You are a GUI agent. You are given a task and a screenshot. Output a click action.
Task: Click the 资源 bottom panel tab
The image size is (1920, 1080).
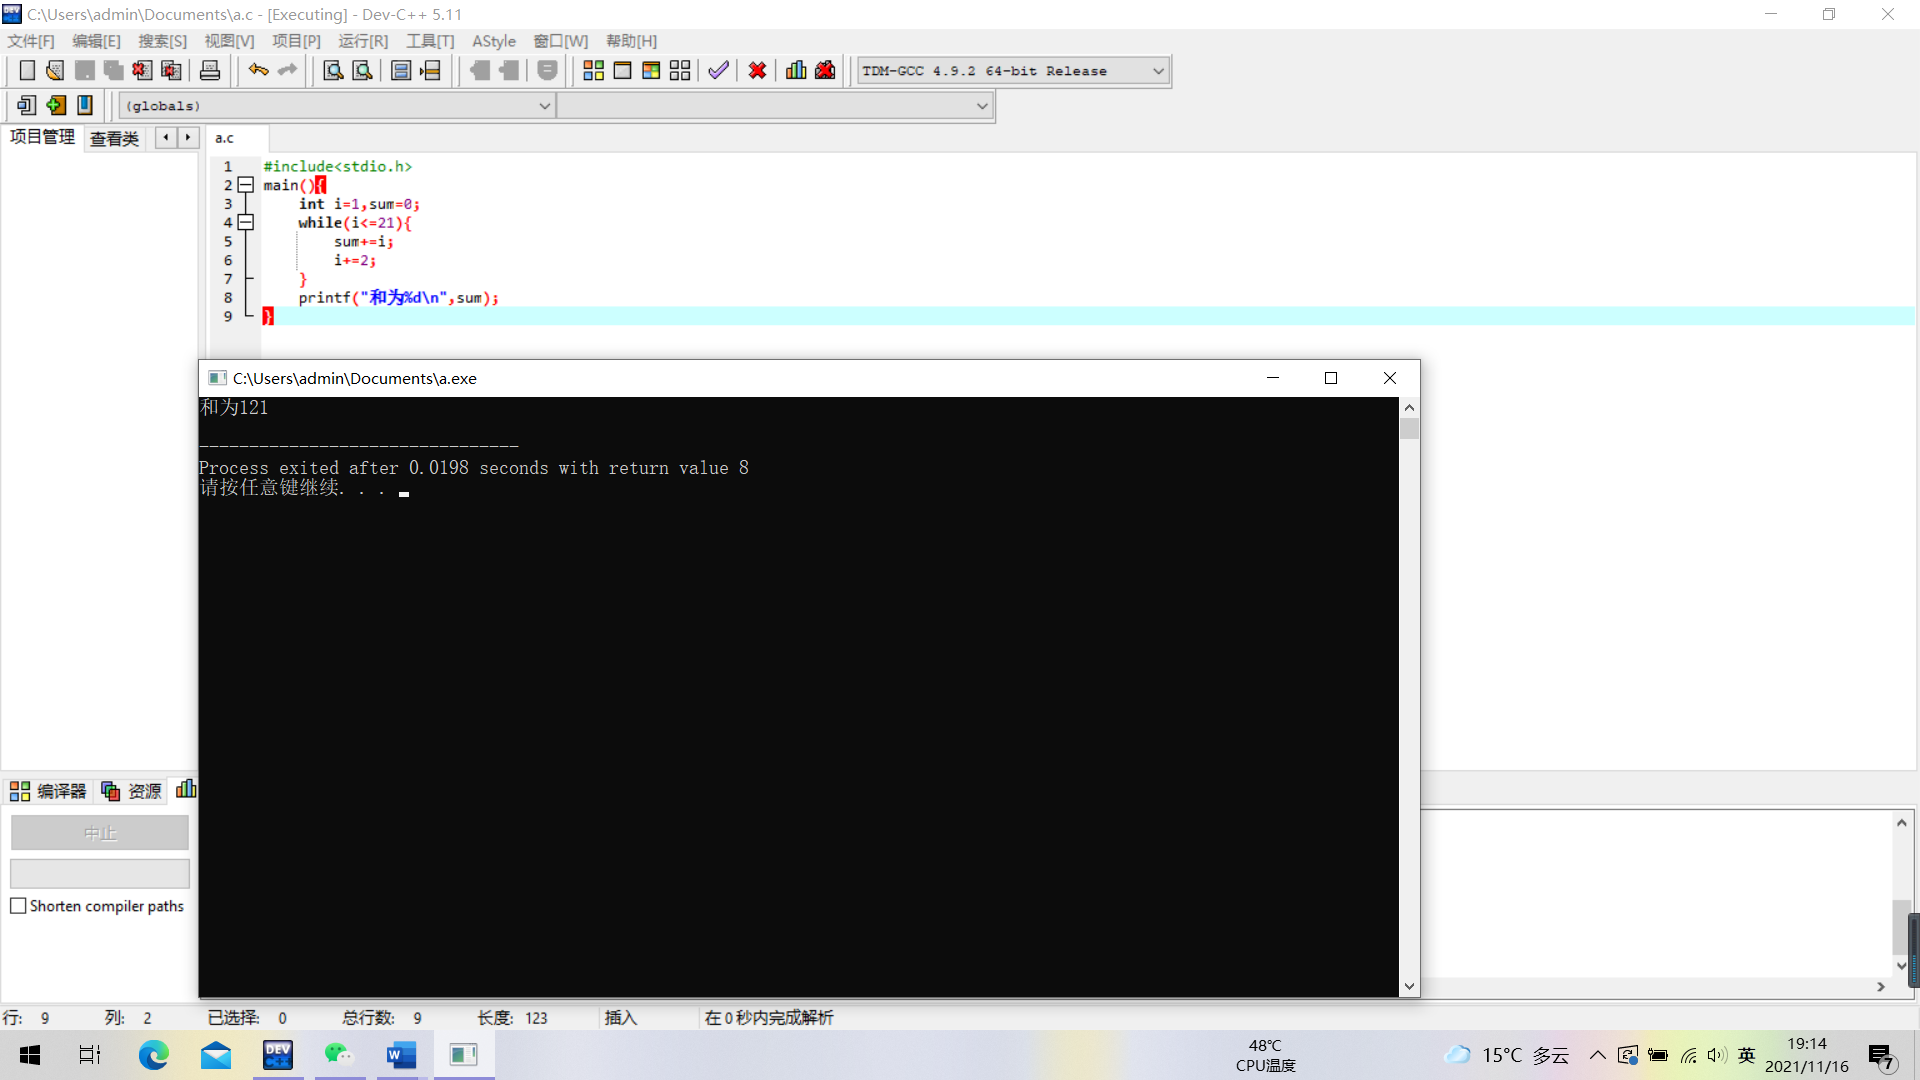pos(132,791)
